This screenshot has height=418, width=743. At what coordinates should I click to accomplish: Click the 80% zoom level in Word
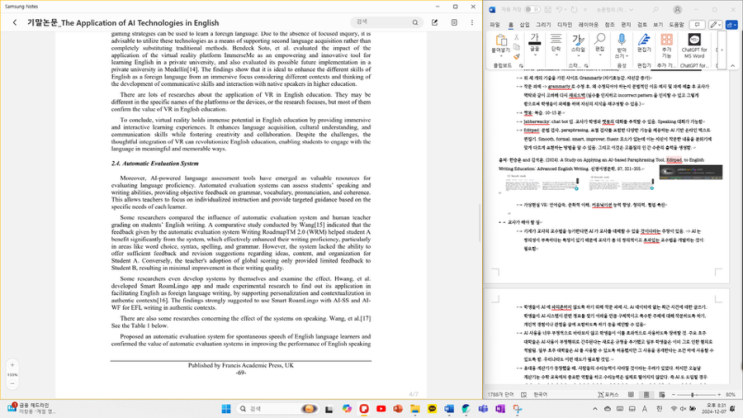pos(730,394)
